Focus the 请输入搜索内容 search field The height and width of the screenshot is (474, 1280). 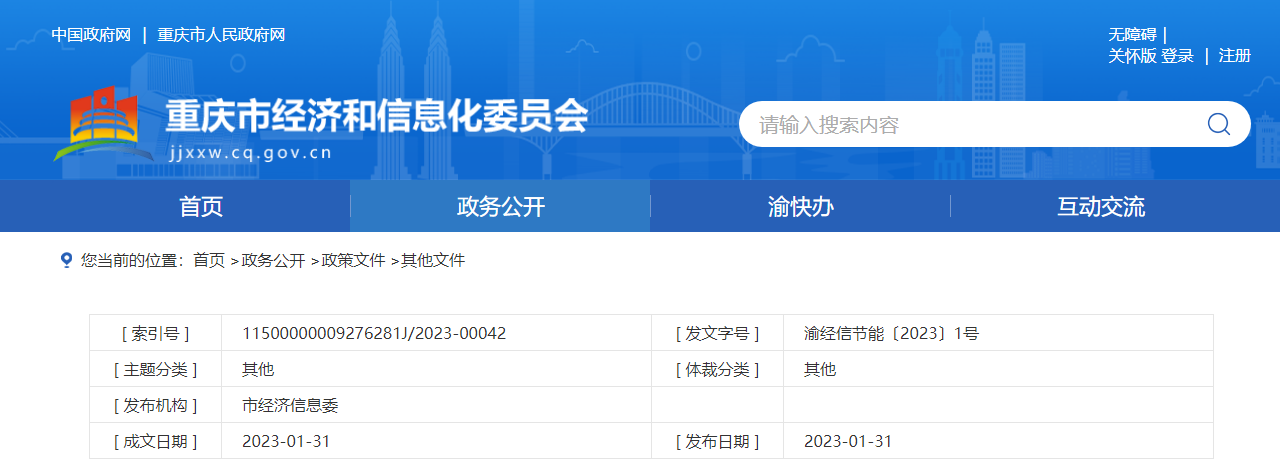[x=970, y=125]
